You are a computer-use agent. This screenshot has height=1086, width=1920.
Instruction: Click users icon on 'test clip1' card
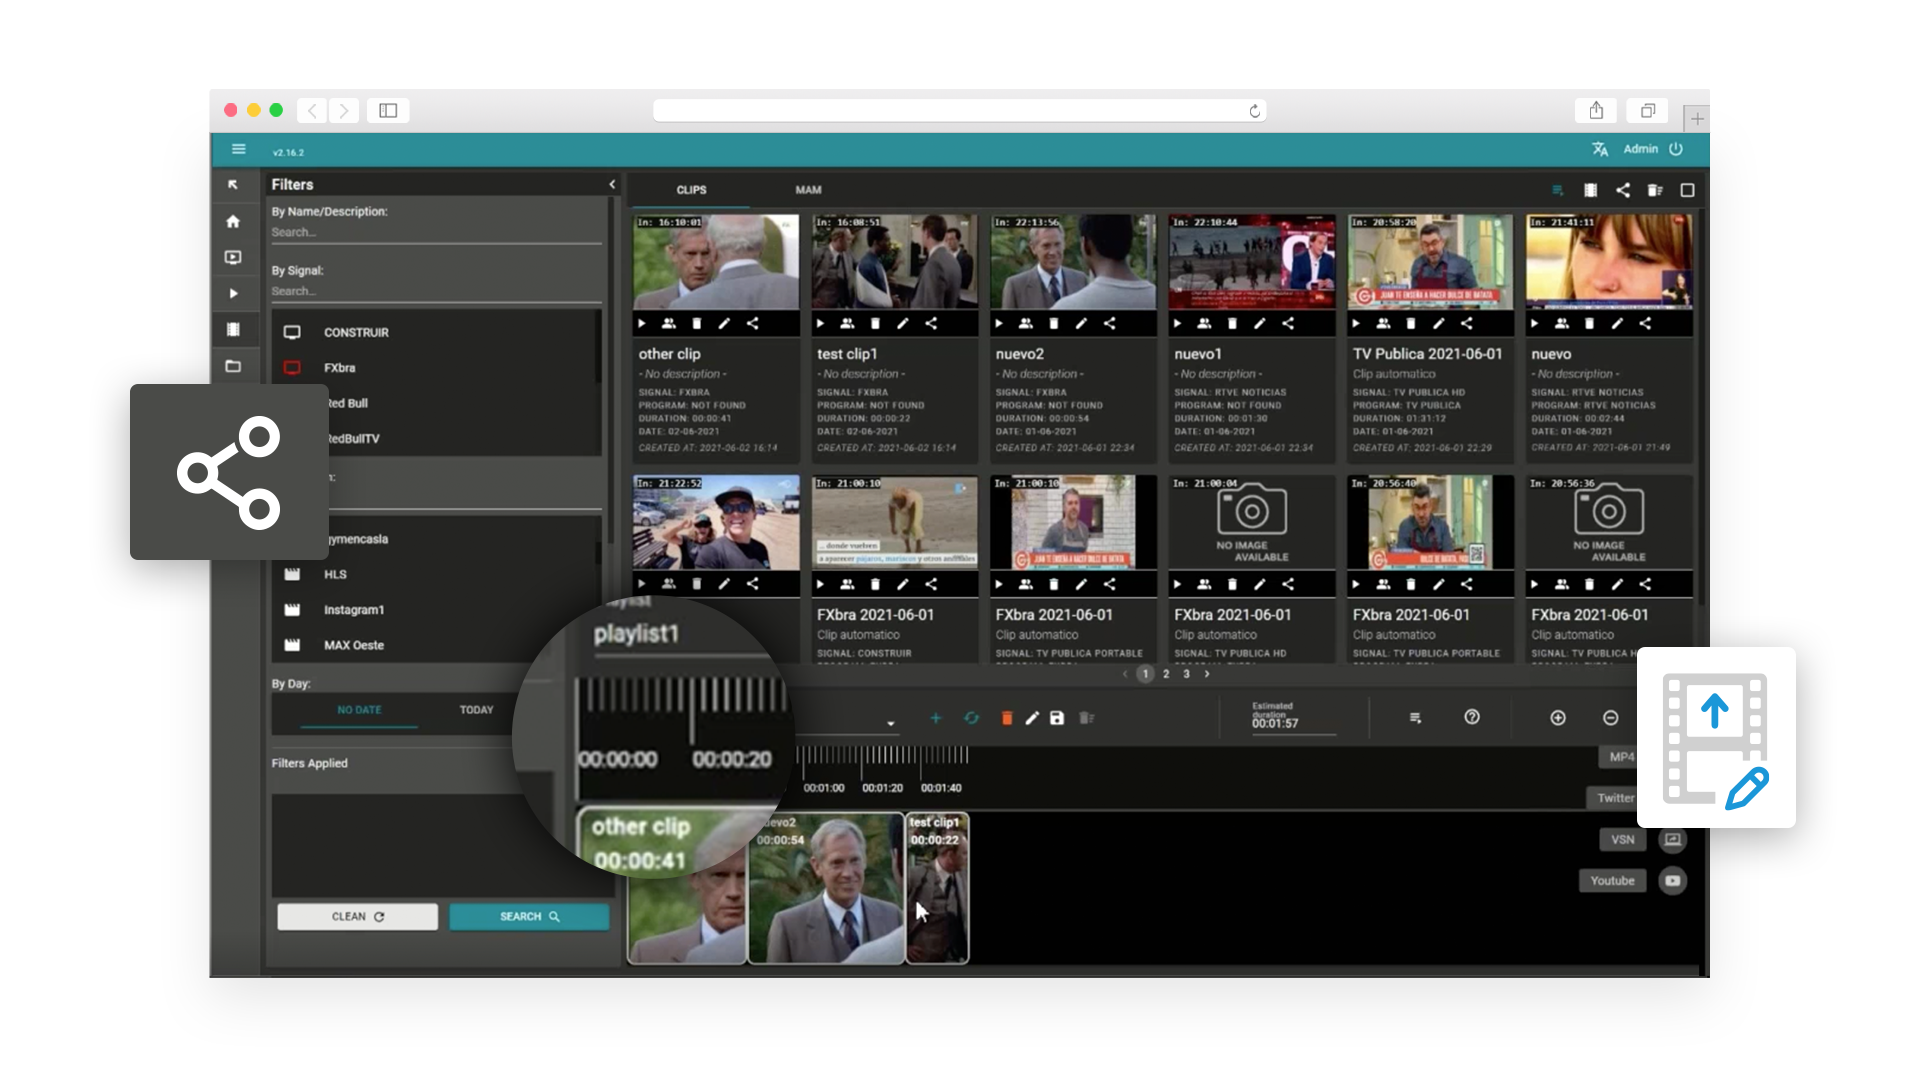click(x=847, y=324)
